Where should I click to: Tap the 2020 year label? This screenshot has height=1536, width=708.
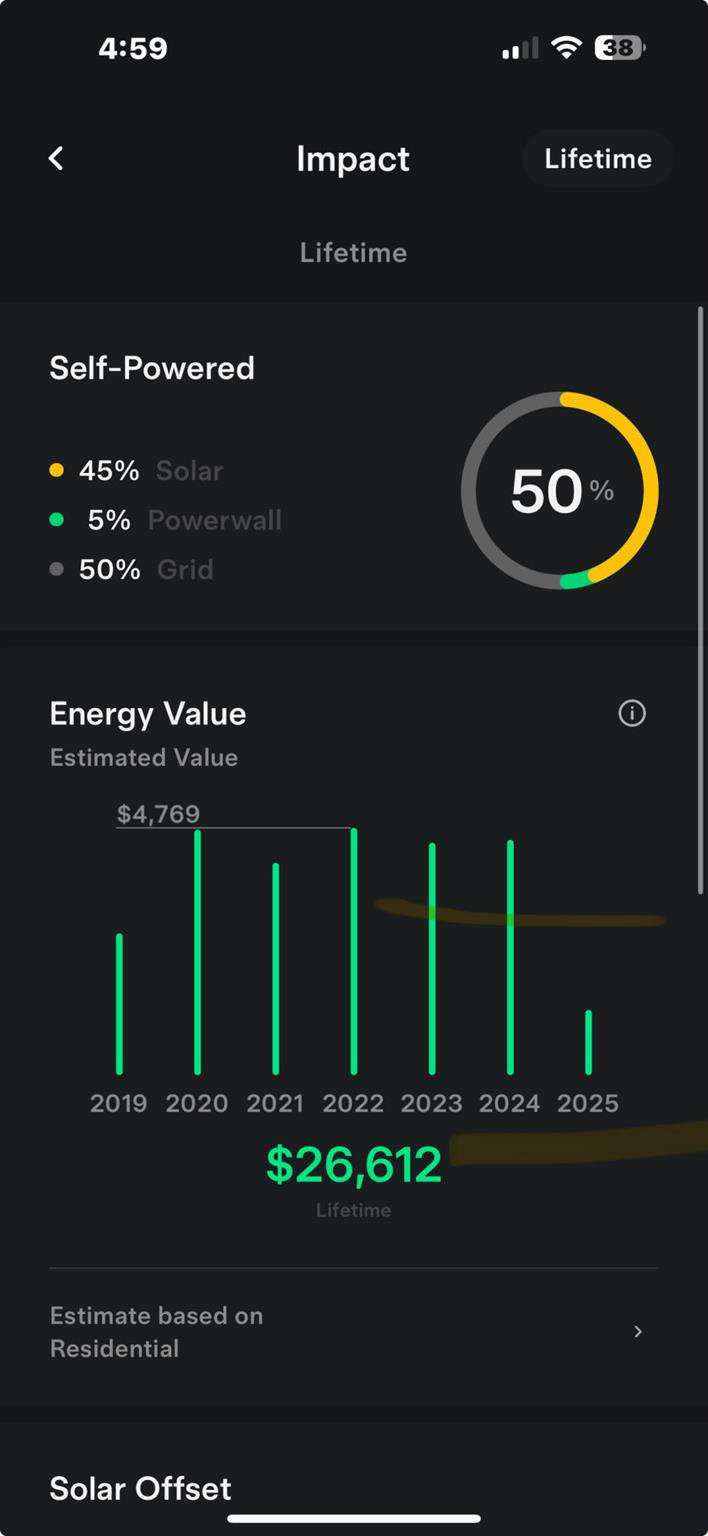pos(197,1103)
